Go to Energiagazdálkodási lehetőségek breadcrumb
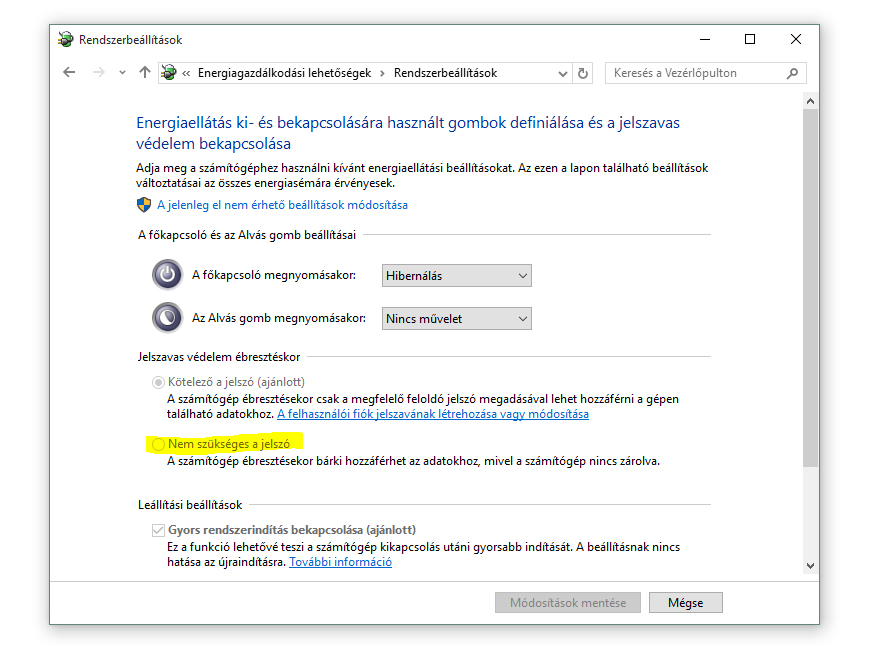Screen dimensions: 870x664 (284, 73)
